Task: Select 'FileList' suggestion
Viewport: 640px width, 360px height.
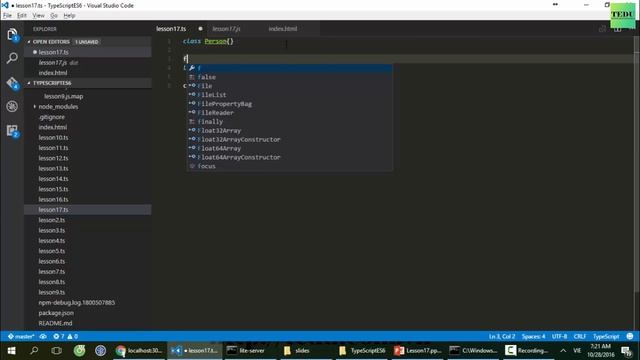Action: [290, 95]
